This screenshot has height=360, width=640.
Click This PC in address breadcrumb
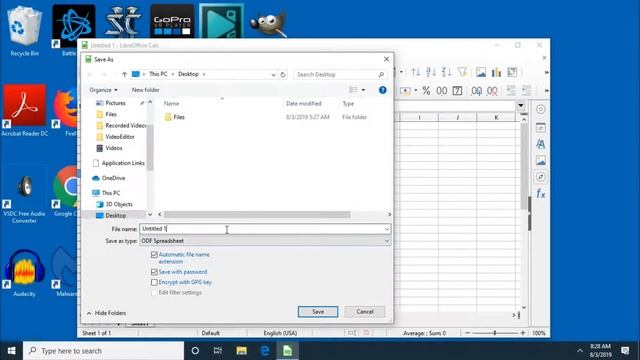point(158,74)
